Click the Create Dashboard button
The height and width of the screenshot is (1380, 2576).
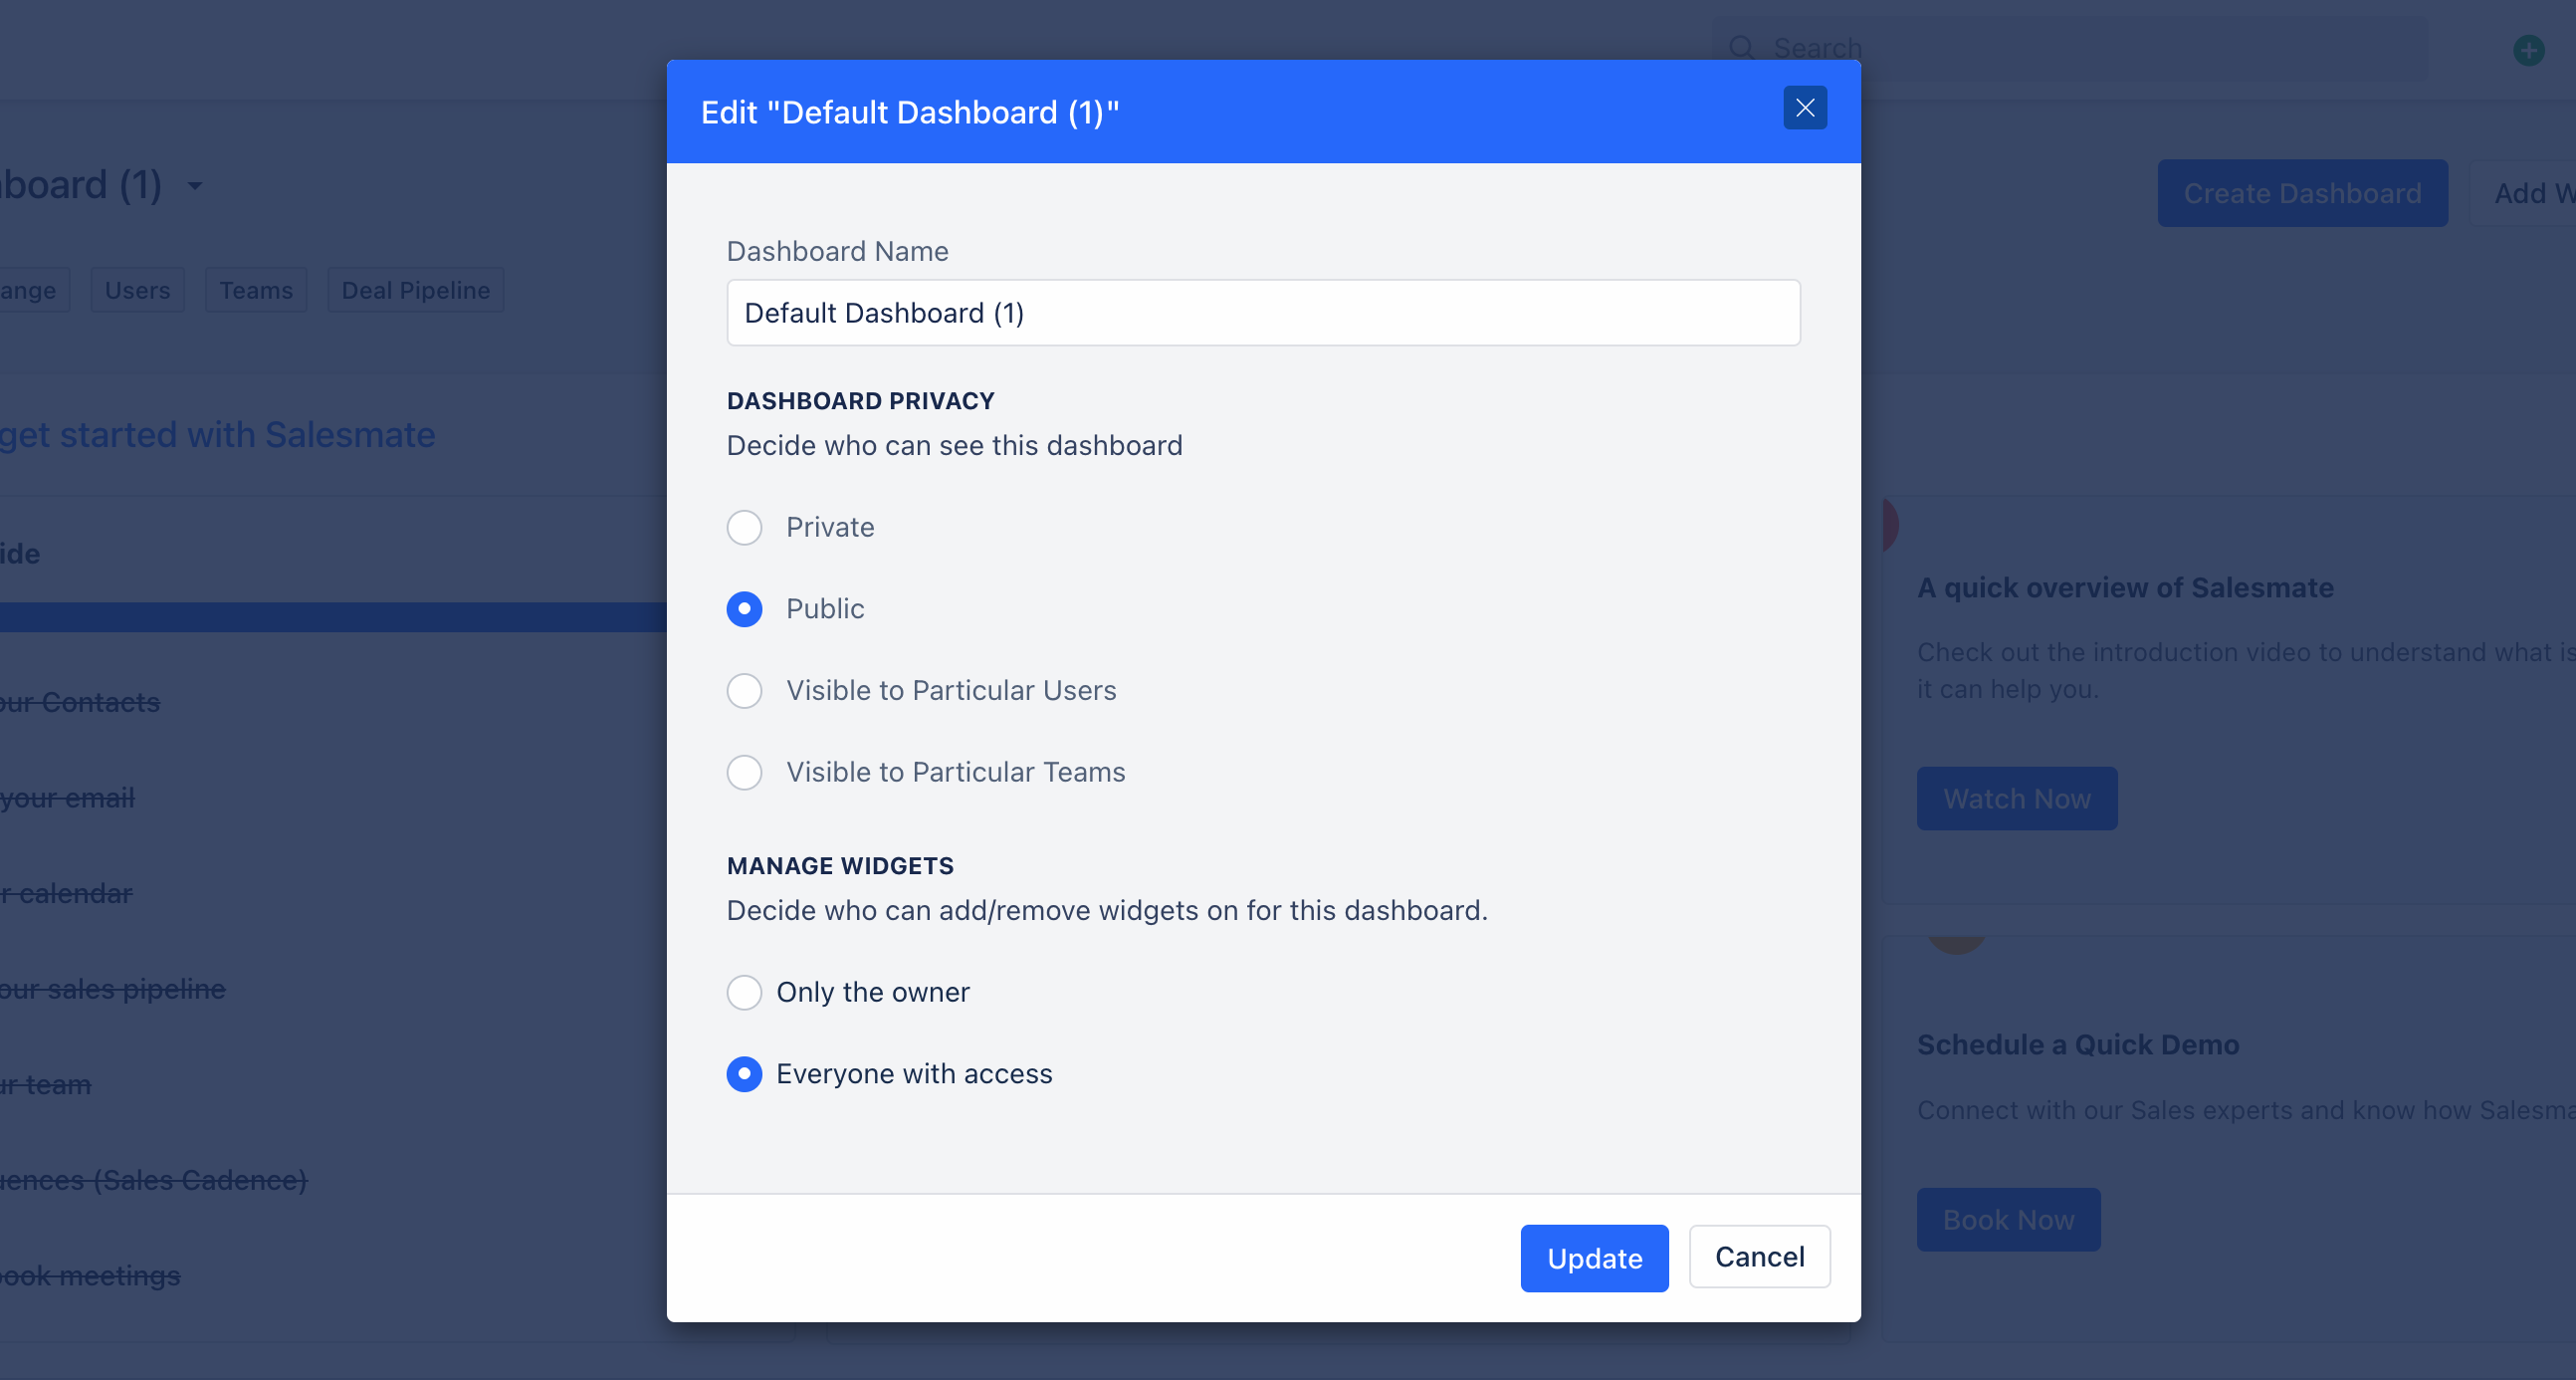pyautogui.click(x=2302, y=193)
